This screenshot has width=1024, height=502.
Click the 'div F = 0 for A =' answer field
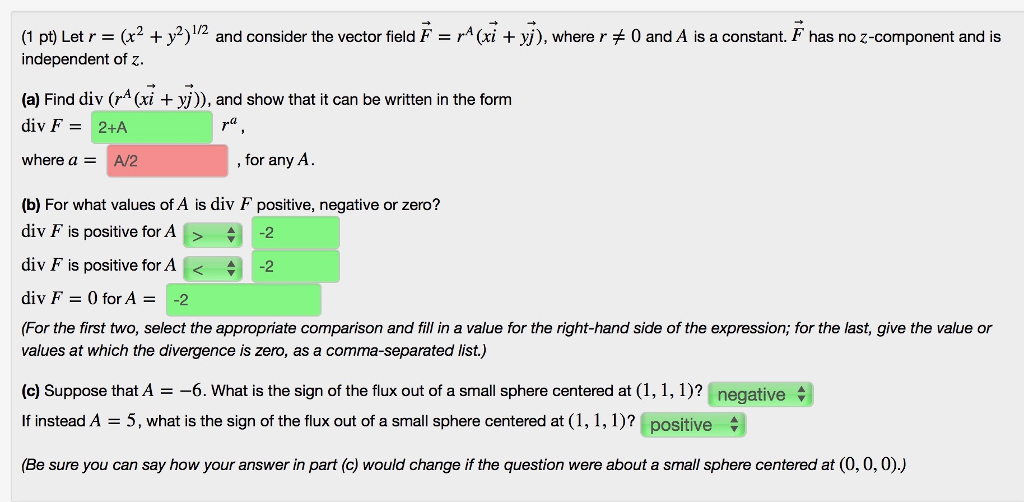(244, 300)
